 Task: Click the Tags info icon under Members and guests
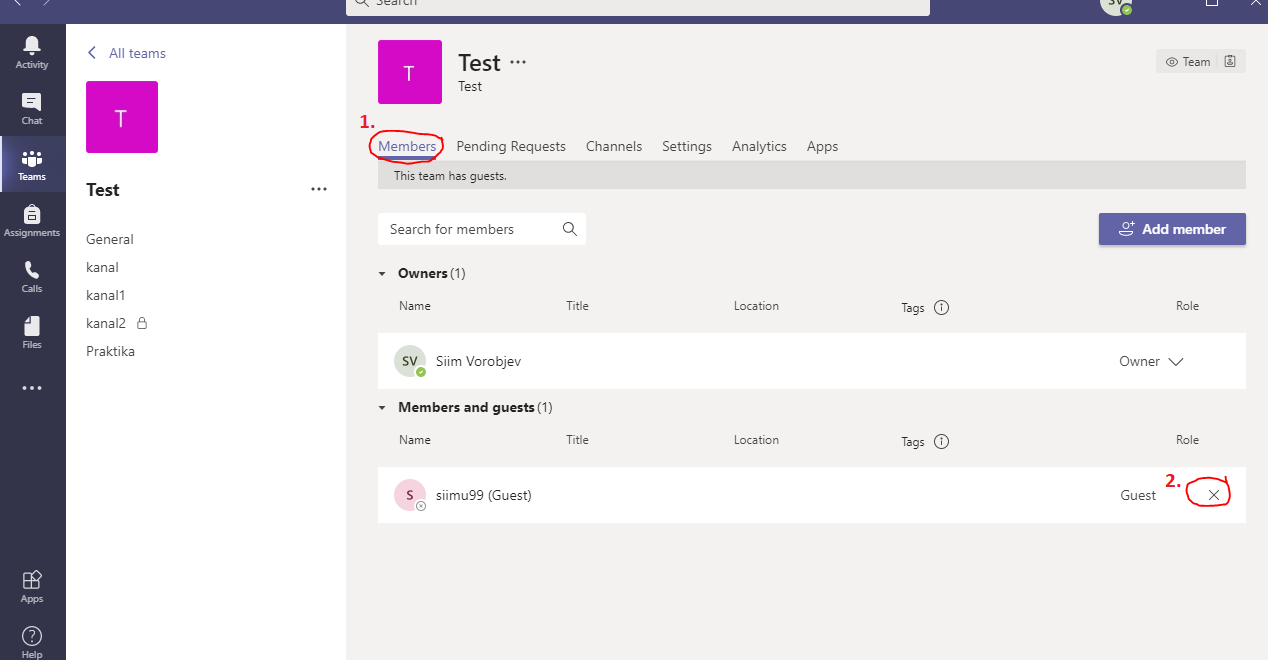pyautogui.click(x=941, y=441)
